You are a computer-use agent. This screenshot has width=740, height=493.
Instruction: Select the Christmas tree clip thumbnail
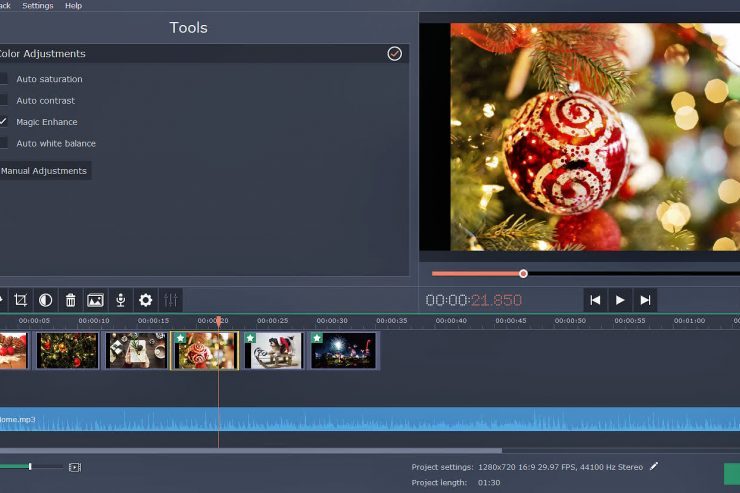[67, 351]
